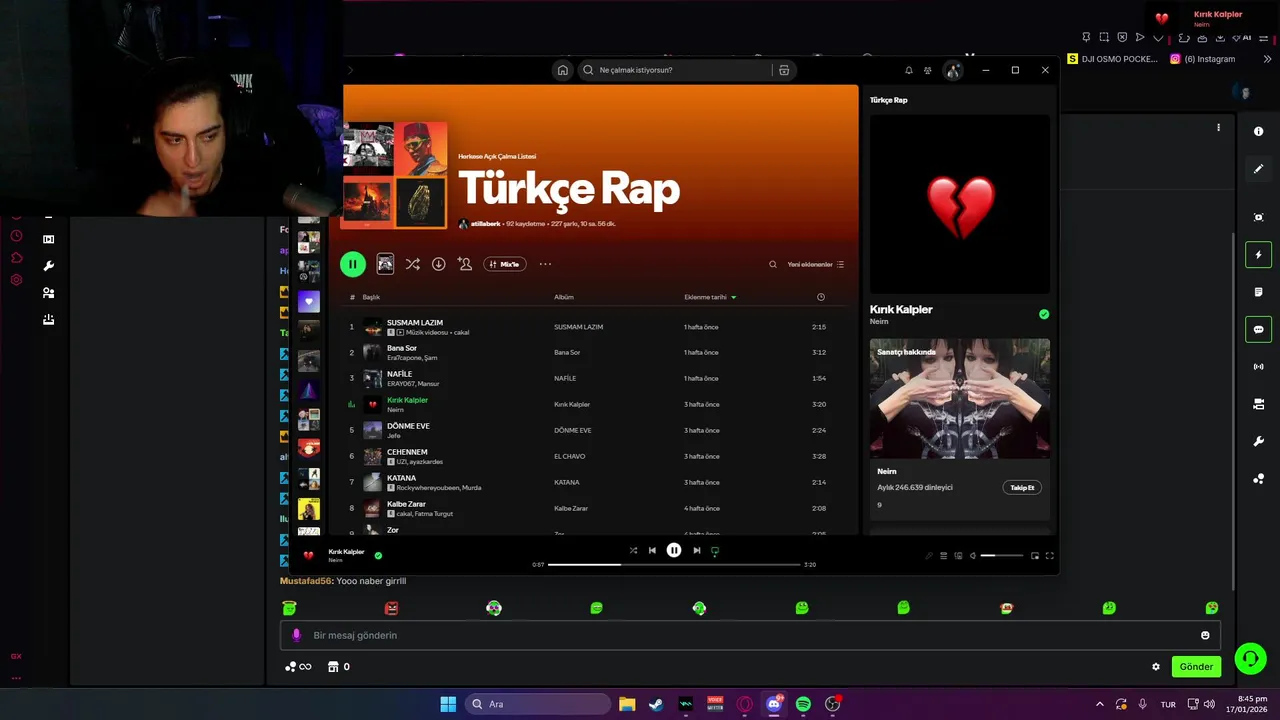Adjust the Spotify volume slider
1280x720 pixels.
1002,556
